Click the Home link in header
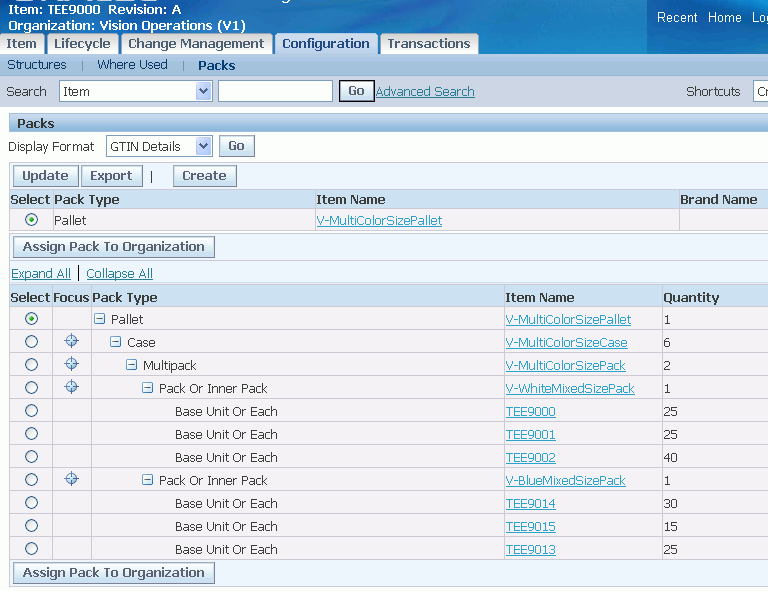The image size is (768, 591). pyautogui.click(x=724, y=18)
